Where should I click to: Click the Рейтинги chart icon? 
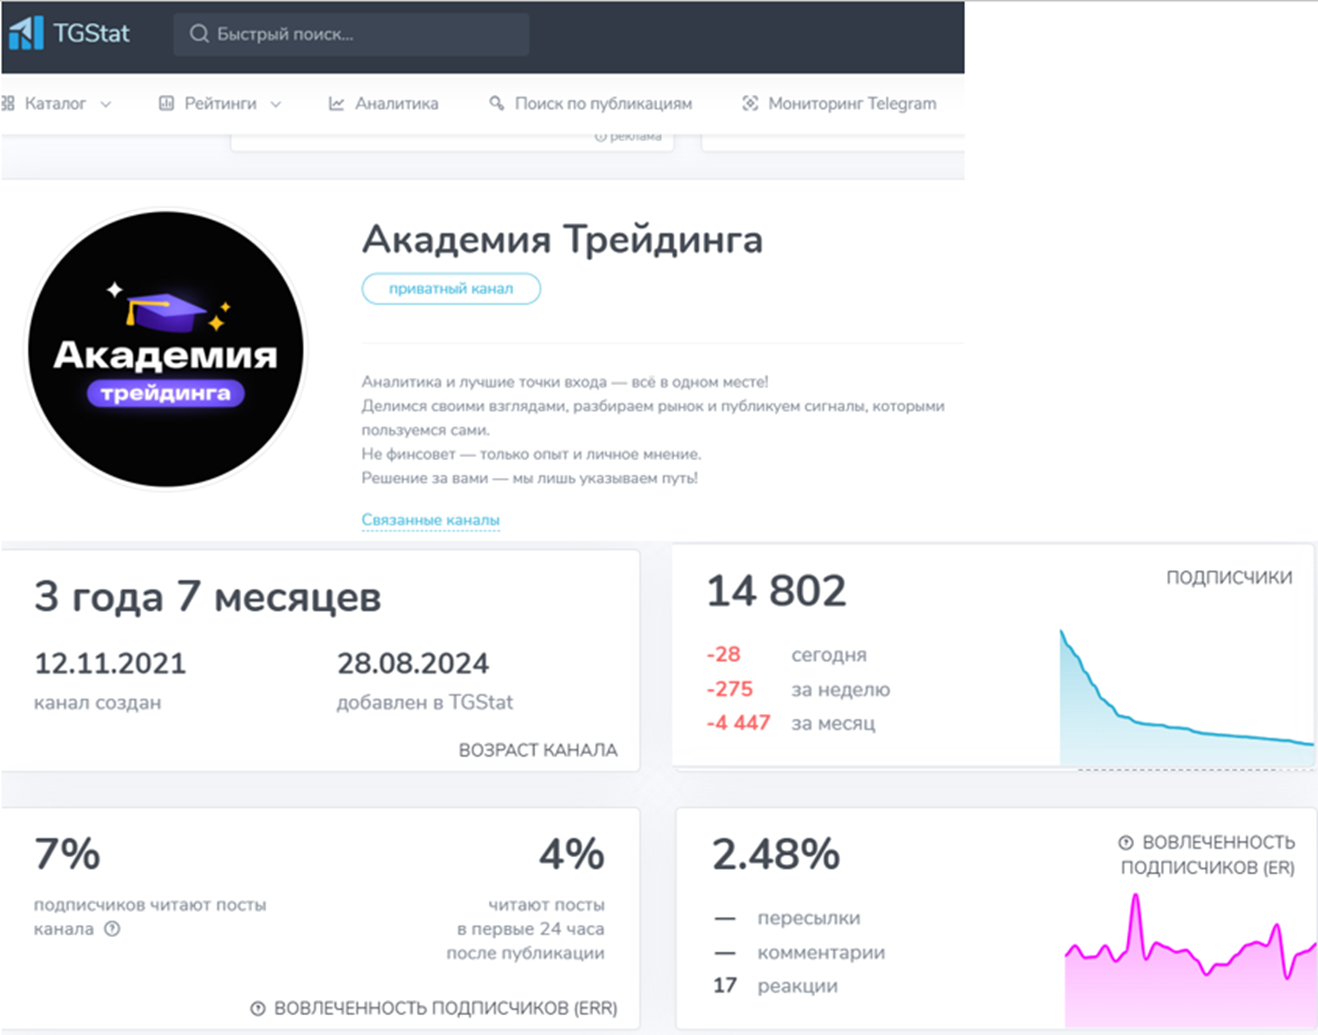(x=166, y=103)
